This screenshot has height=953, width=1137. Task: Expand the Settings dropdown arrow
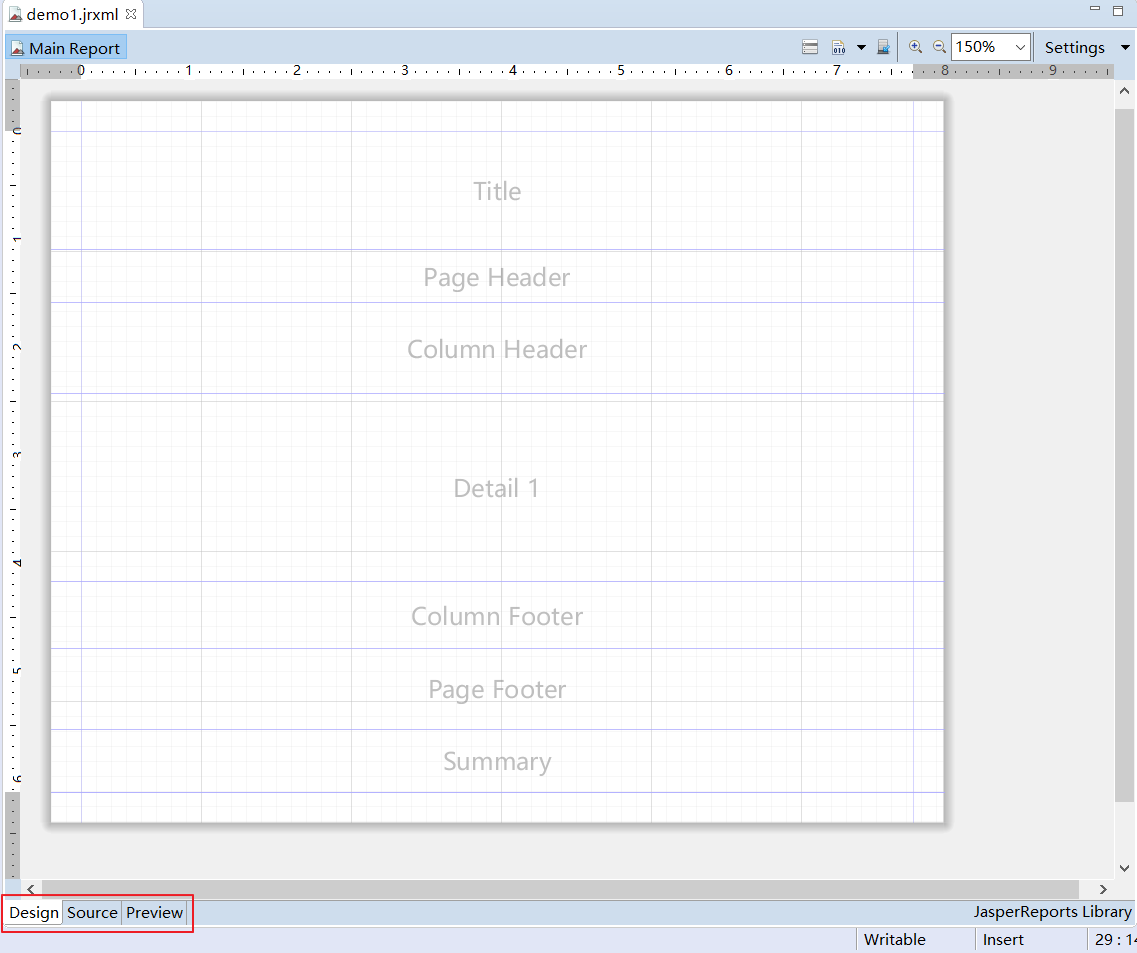coord(1125,47)
